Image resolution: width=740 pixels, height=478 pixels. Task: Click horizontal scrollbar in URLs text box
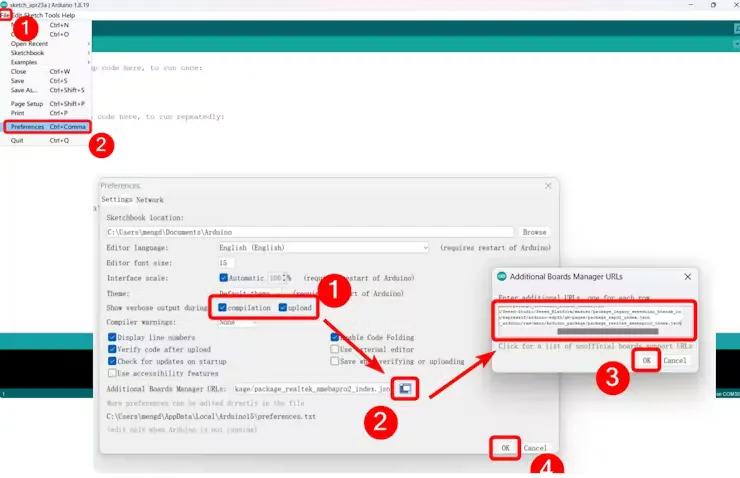coord(607,331)
